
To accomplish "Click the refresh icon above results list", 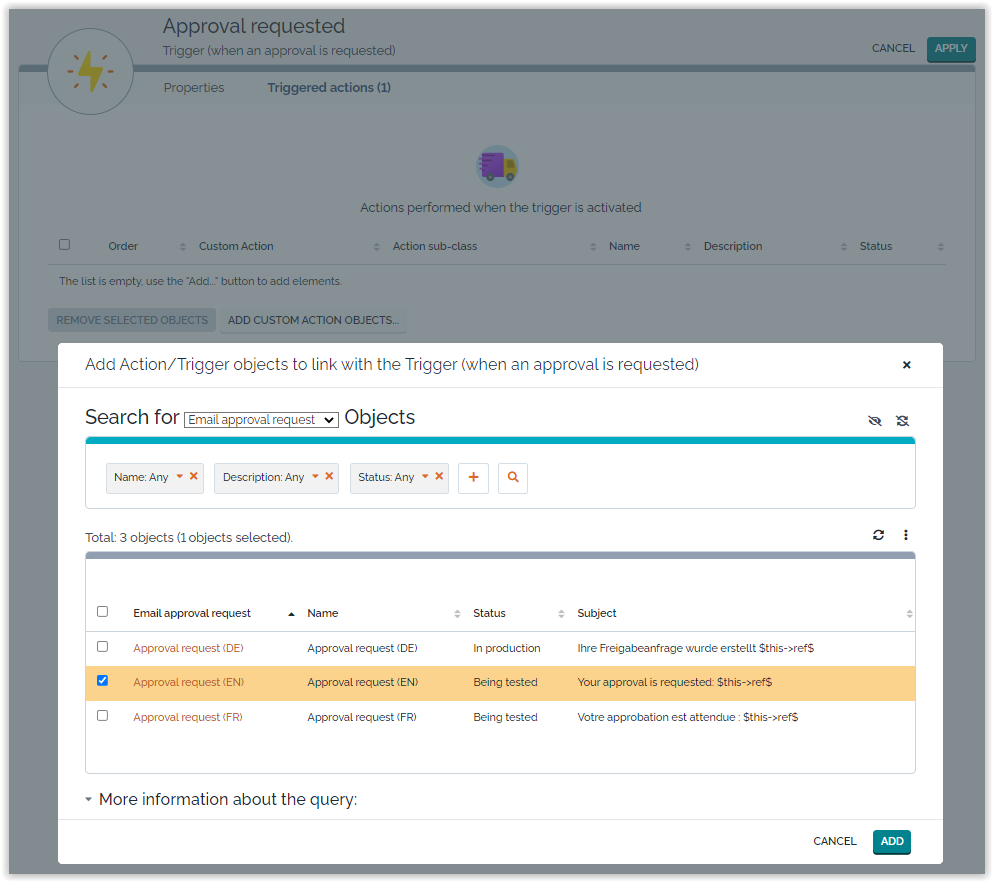I will coord(878,535).
